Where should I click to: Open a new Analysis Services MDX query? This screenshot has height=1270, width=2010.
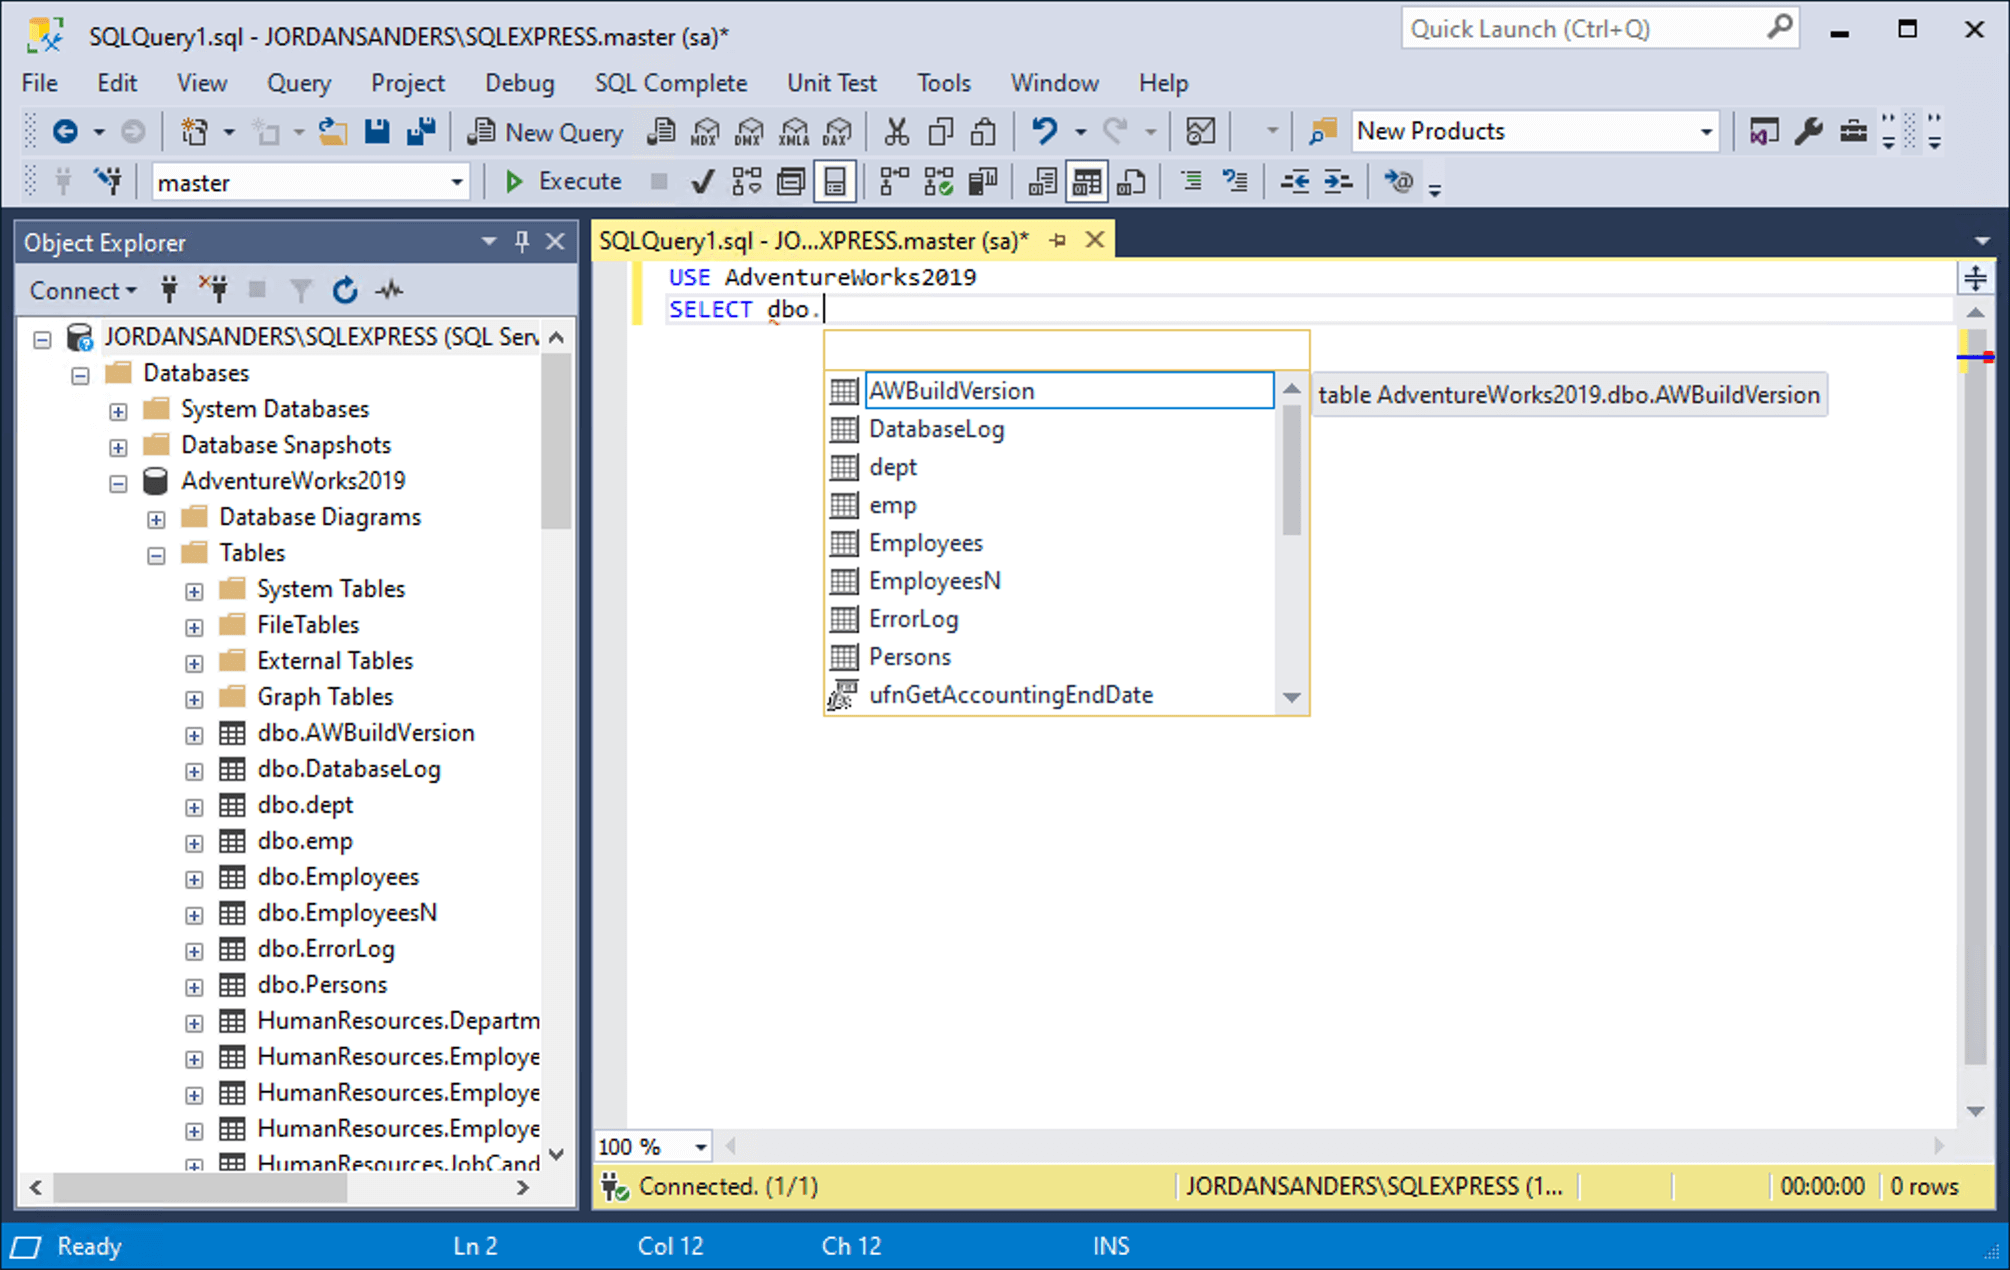coord(705,131)
